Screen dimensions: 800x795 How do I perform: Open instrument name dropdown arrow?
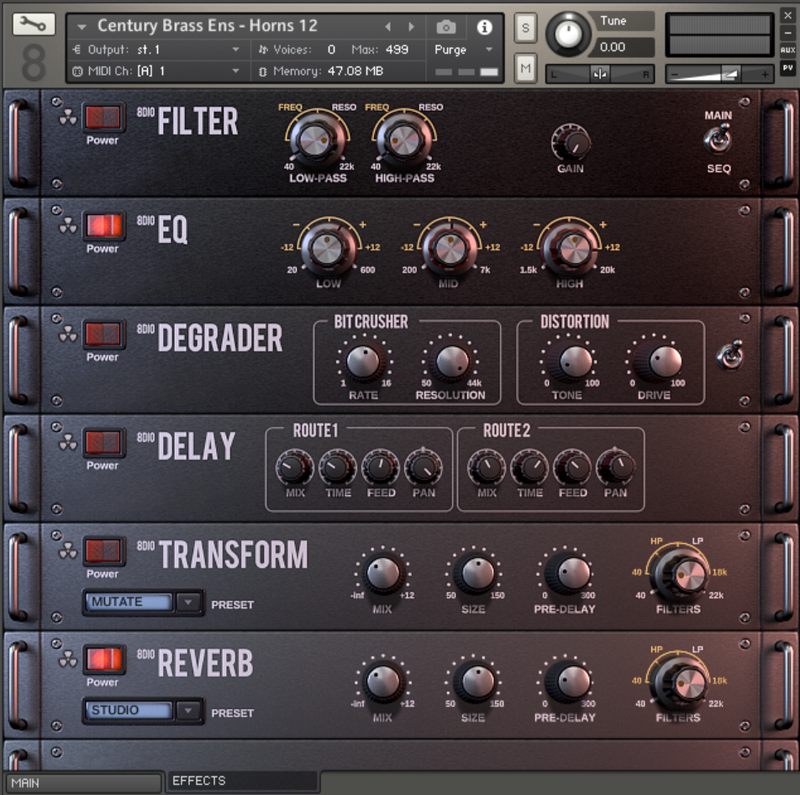(82, 27)
